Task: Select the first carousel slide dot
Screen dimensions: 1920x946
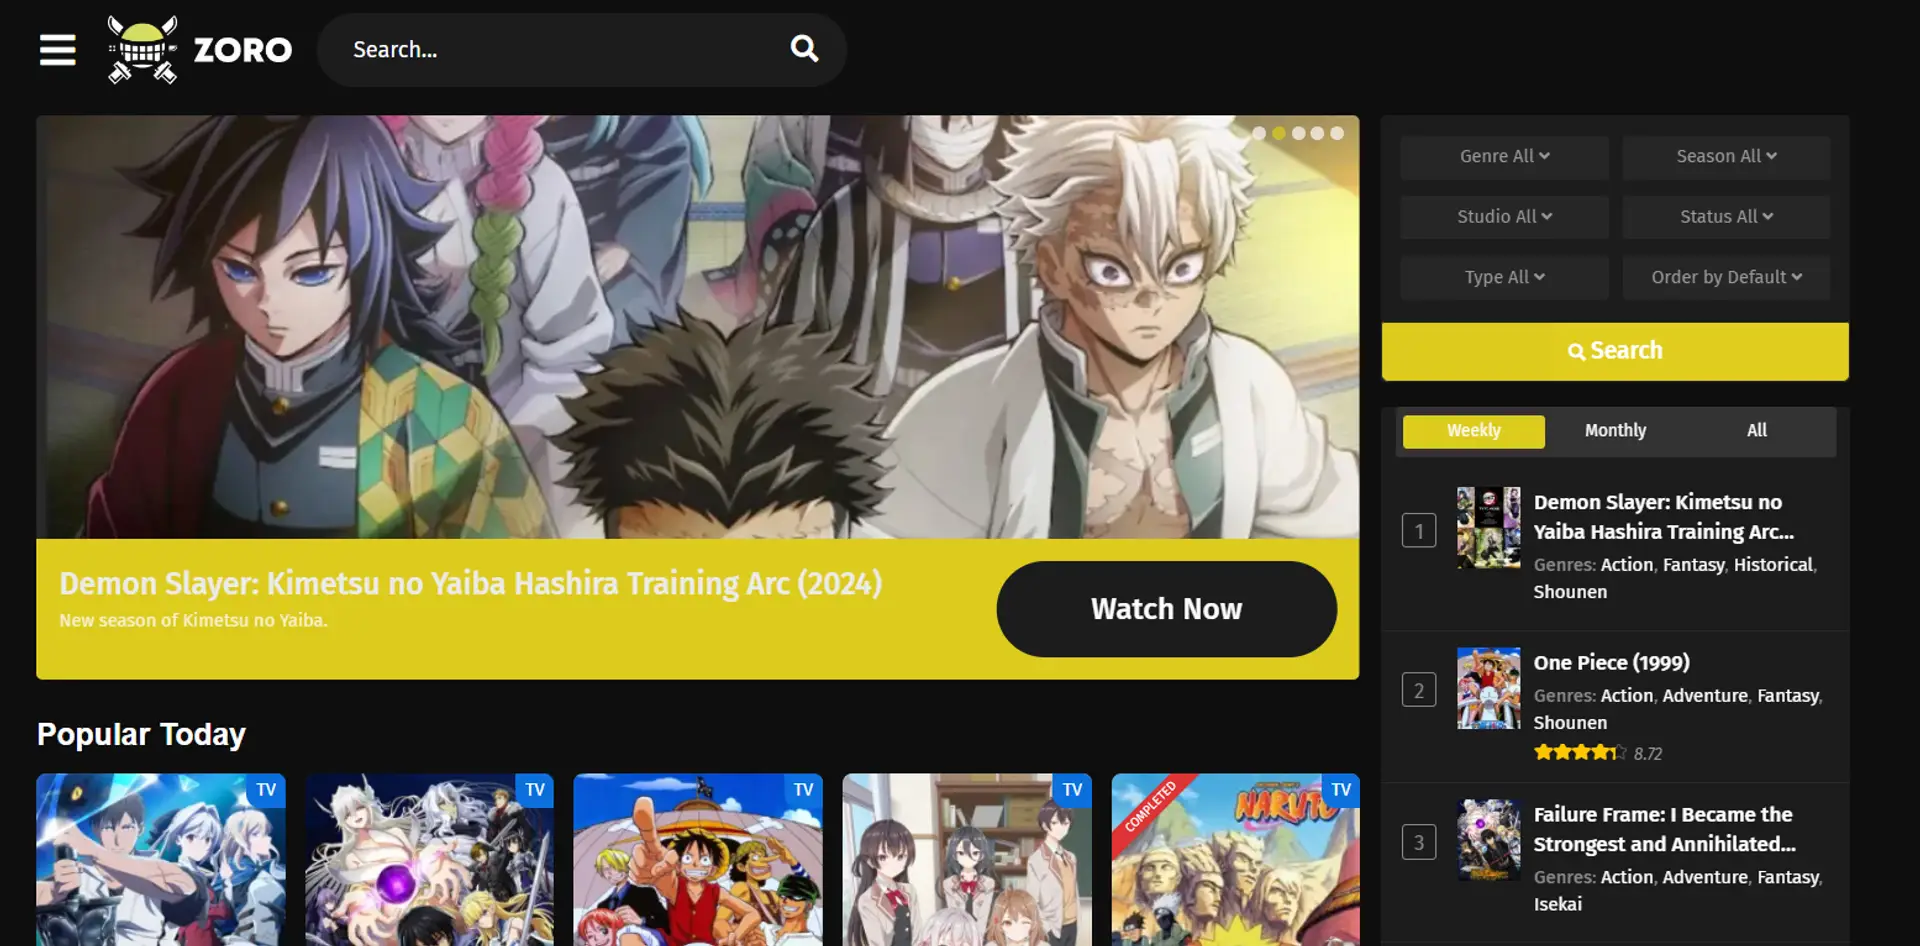Action: (1259, 133)
